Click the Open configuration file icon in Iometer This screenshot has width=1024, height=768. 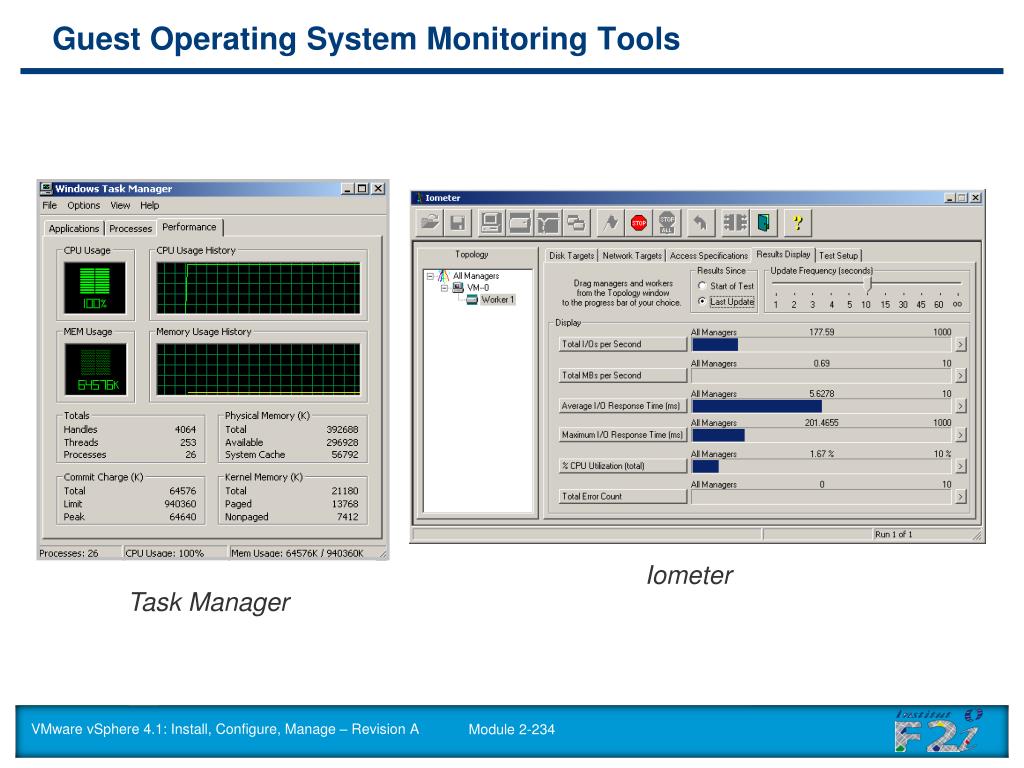point(430,223)
